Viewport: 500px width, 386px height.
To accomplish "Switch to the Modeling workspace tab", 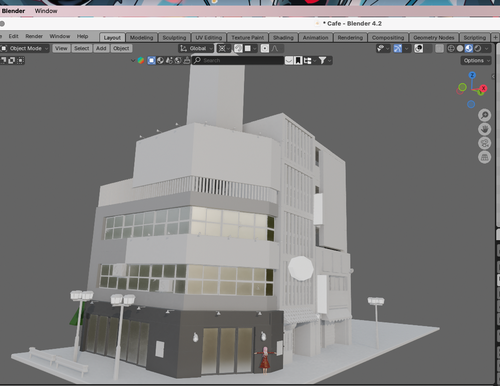I will pyautogui.click(x=141, y=38).
